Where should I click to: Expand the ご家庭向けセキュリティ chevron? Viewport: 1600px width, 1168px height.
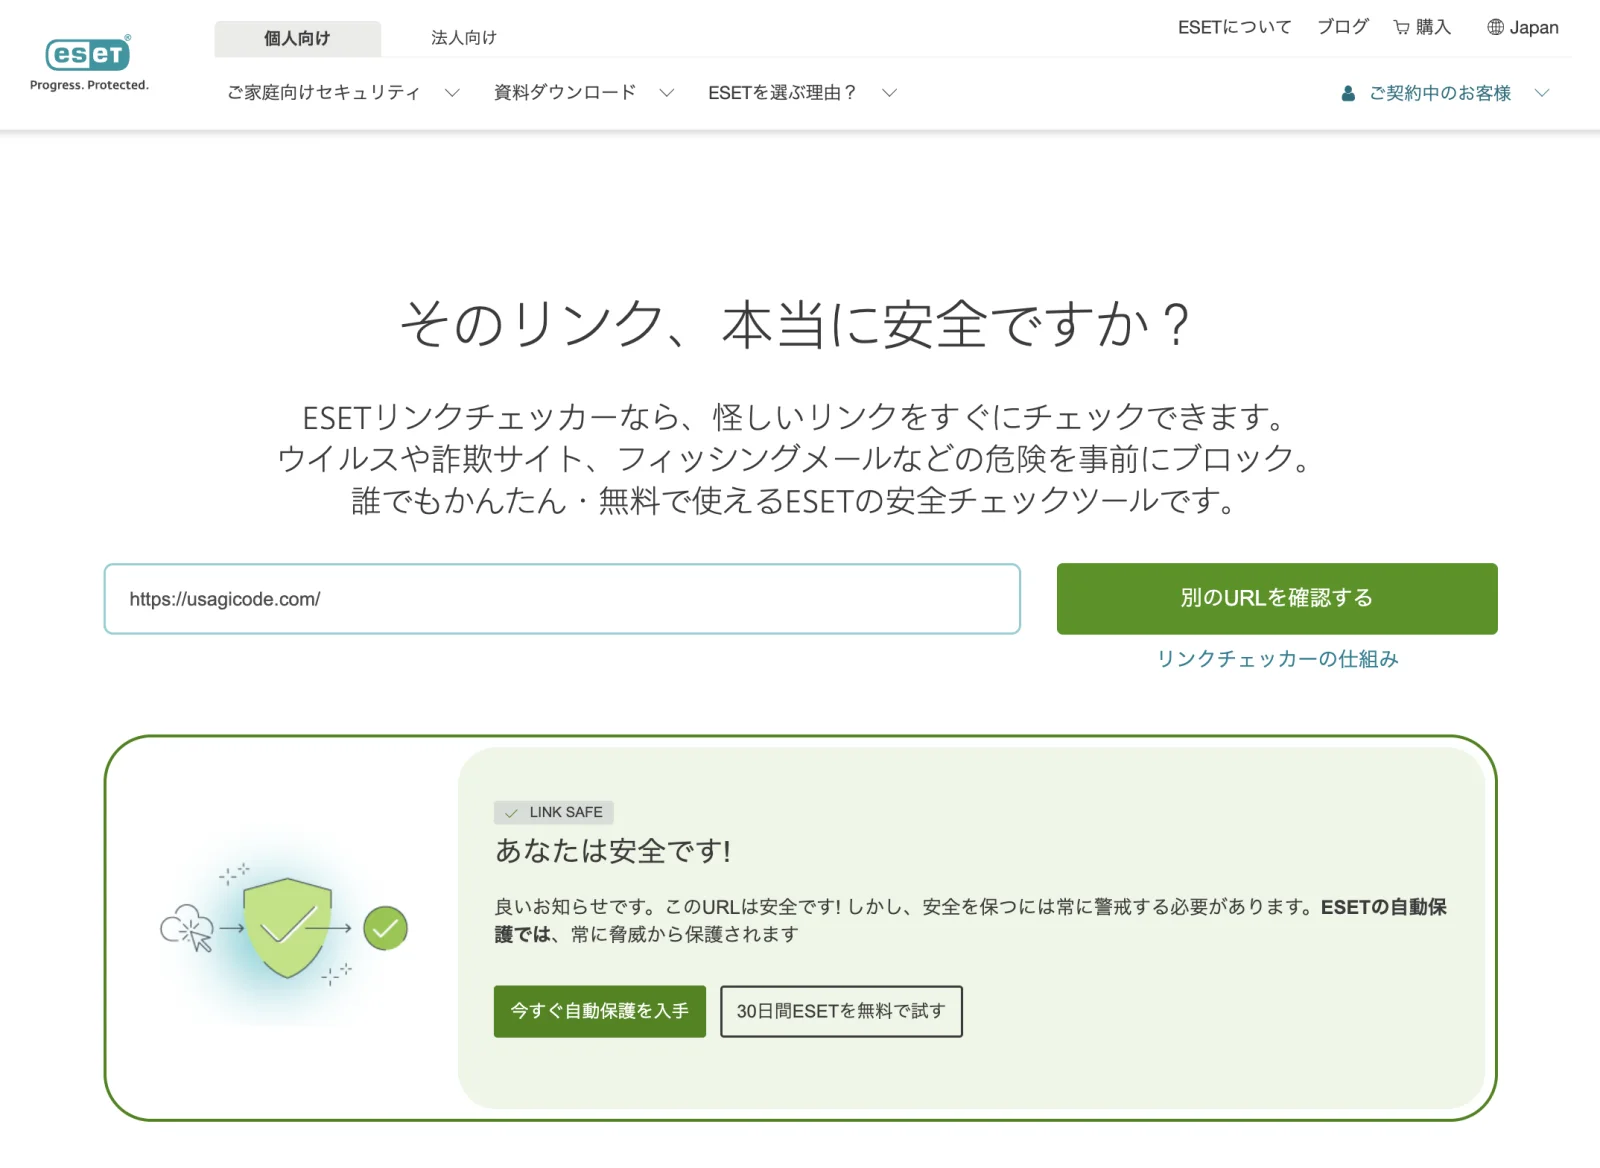click(452, 93)
